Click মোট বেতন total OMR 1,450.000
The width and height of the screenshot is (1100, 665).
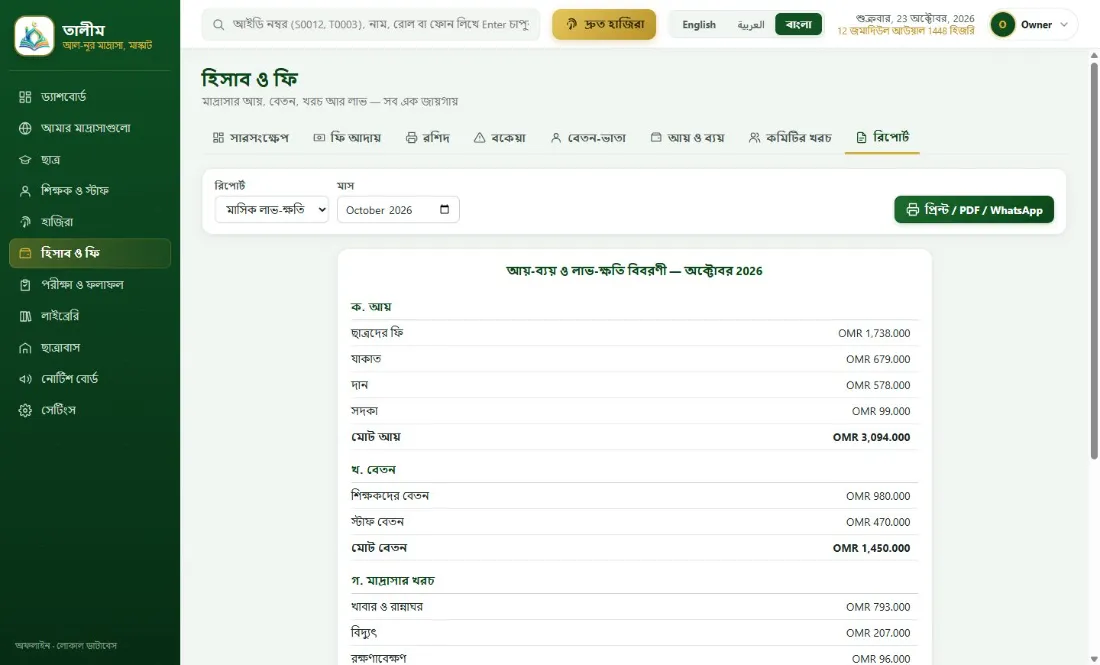click(871, 548)
